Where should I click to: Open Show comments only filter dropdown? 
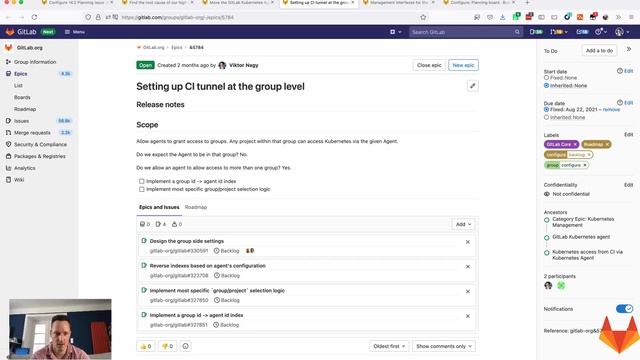(x=444, y=346)
